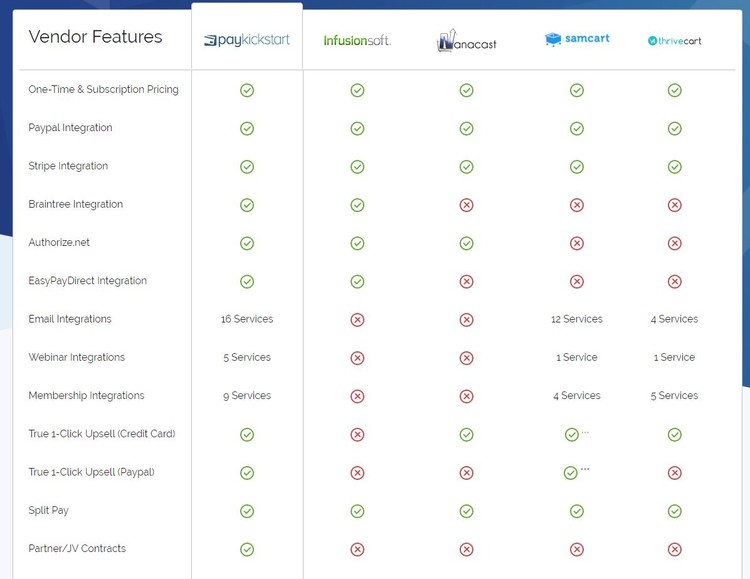750x579 pixels.
Task: Click the footnote dots beside SamCart credit card upsell
Action: click(x=585, y=432)
